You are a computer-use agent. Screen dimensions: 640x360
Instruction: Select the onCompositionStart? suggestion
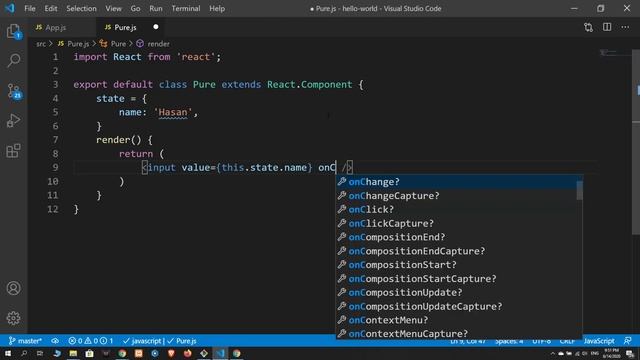pos(456,265)
